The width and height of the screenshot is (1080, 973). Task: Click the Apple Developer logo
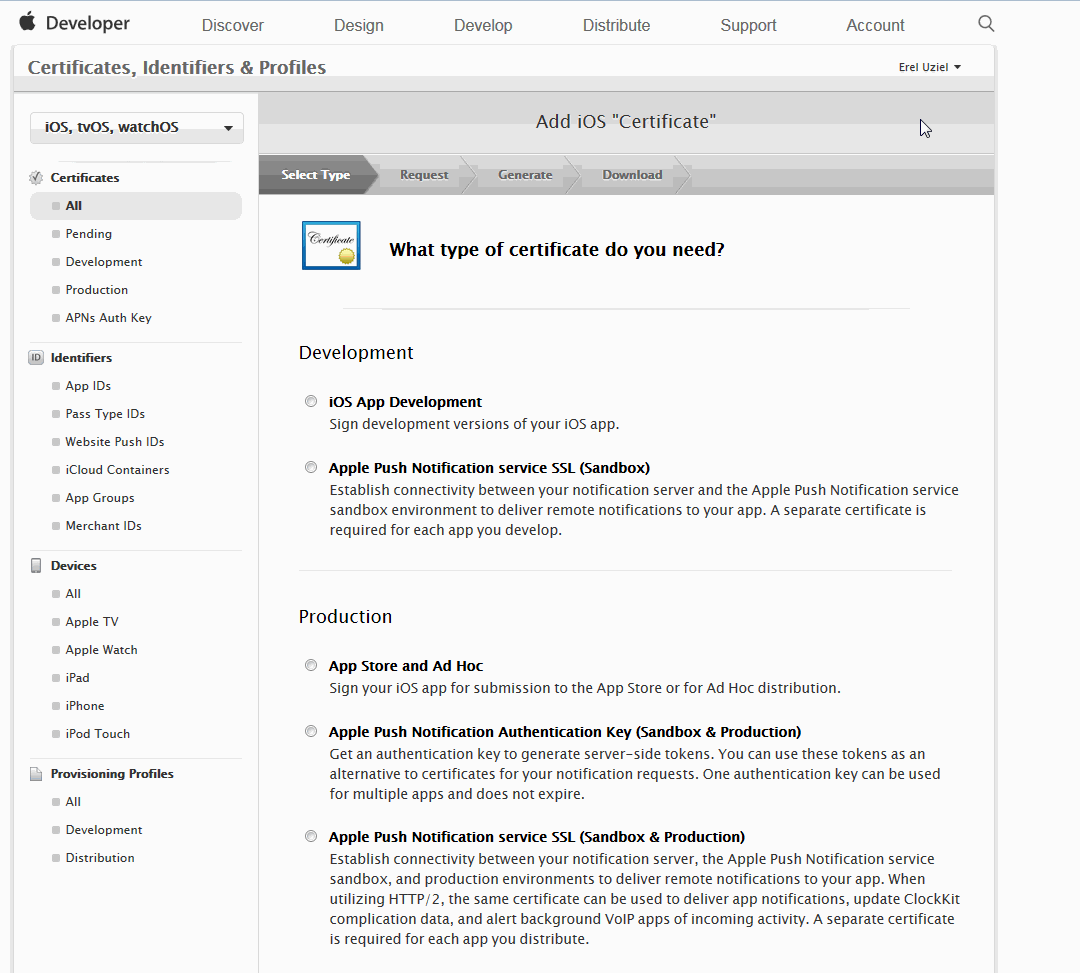(x=28, y=22)
